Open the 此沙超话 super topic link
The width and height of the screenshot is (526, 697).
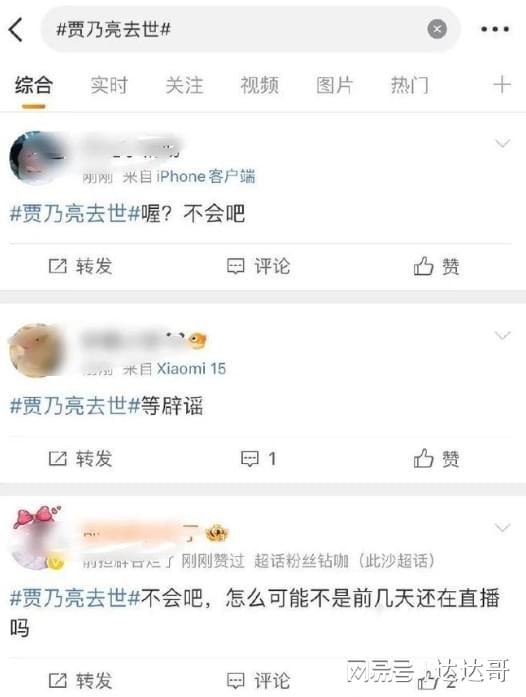coord(398,561)
